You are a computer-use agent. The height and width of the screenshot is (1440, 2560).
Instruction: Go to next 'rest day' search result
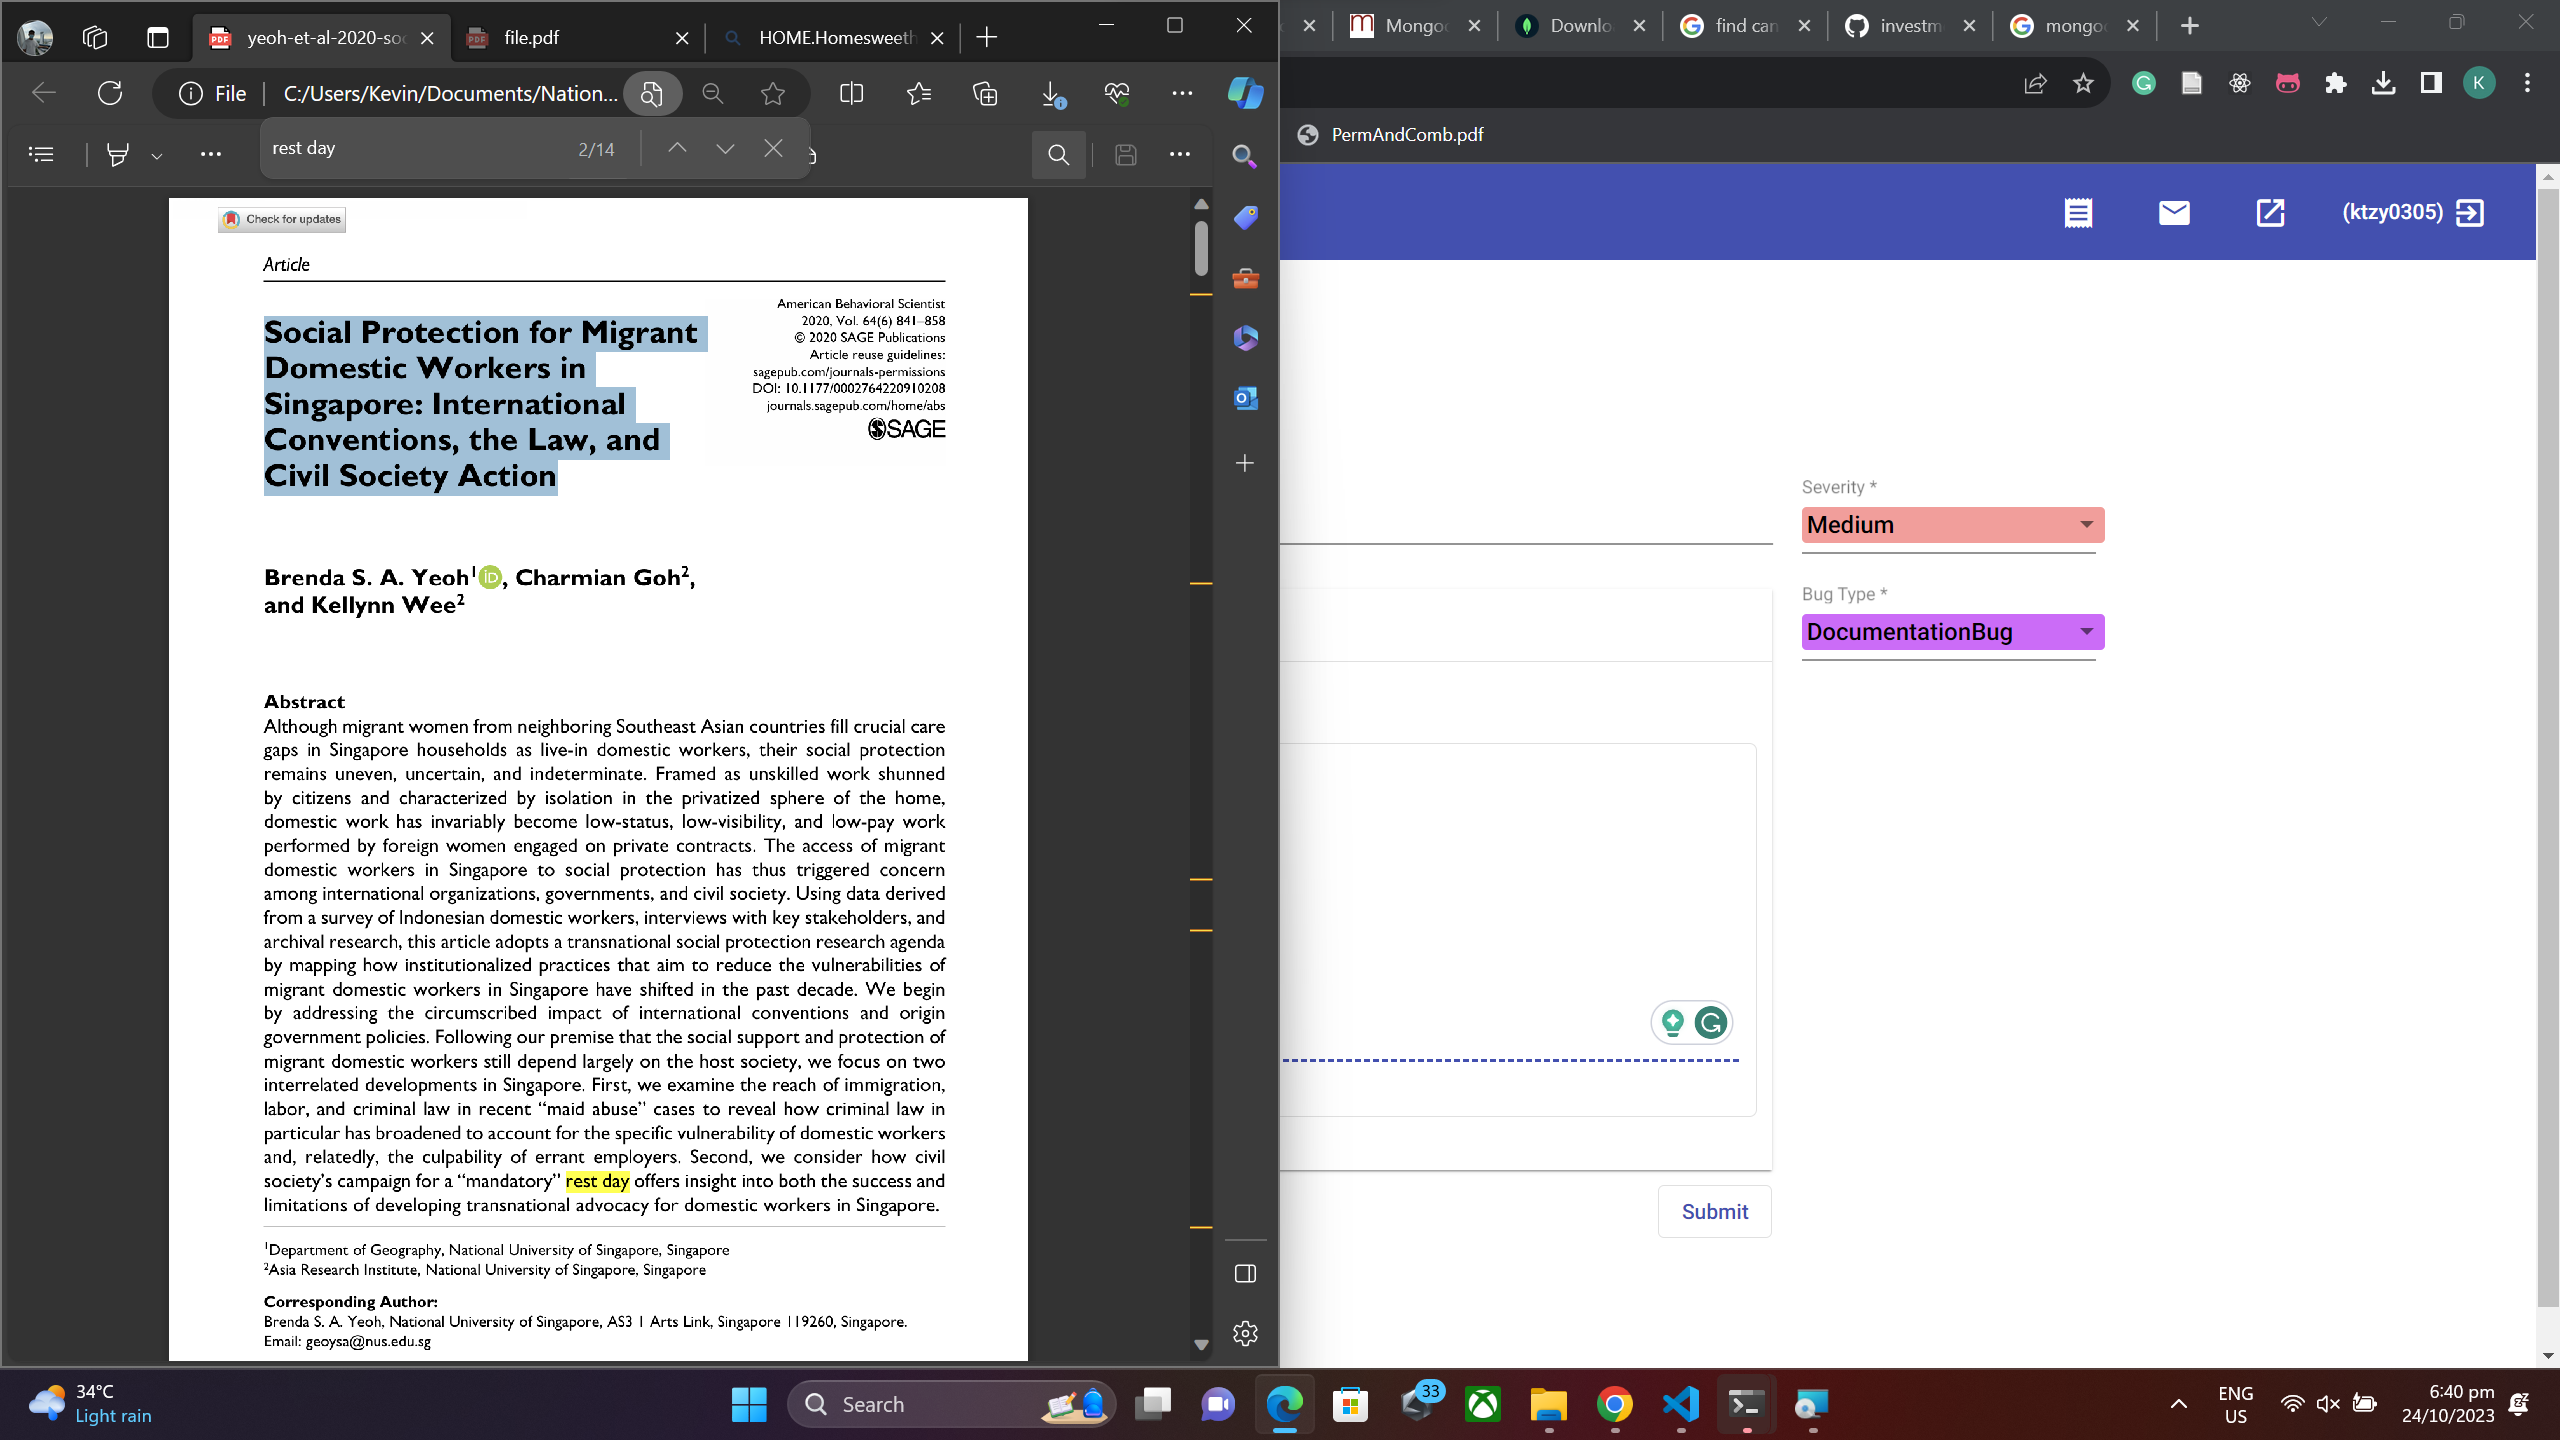[725, 148]
